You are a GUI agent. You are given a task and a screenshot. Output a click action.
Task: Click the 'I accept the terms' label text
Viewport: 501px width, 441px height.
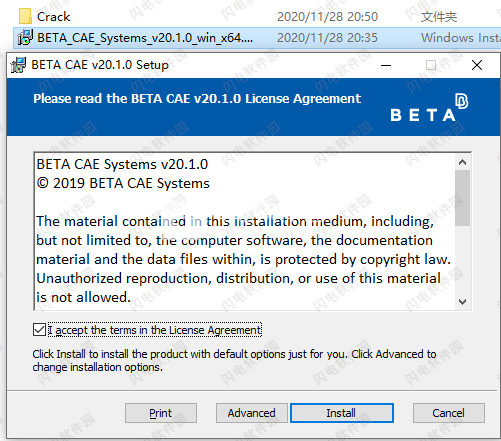coord(155,330)
